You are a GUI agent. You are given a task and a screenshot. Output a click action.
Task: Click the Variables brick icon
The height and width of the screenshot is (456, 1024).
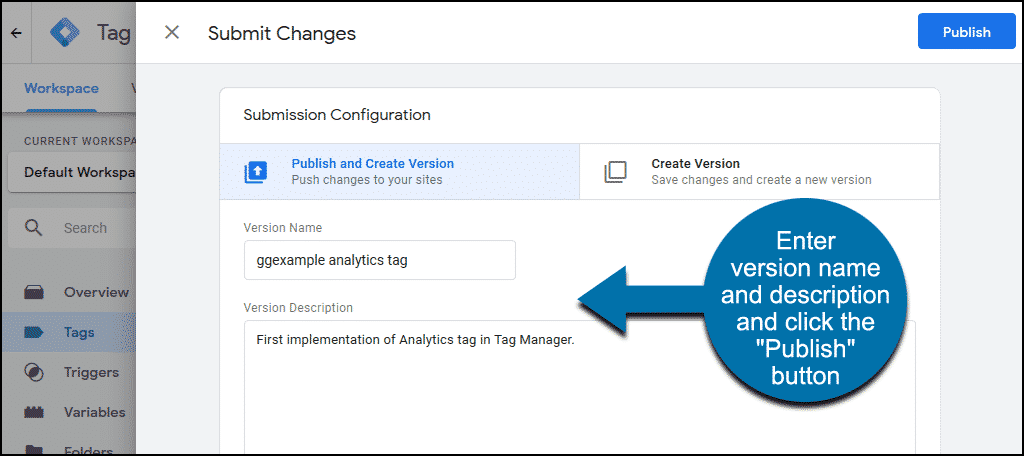pos(33,412)
